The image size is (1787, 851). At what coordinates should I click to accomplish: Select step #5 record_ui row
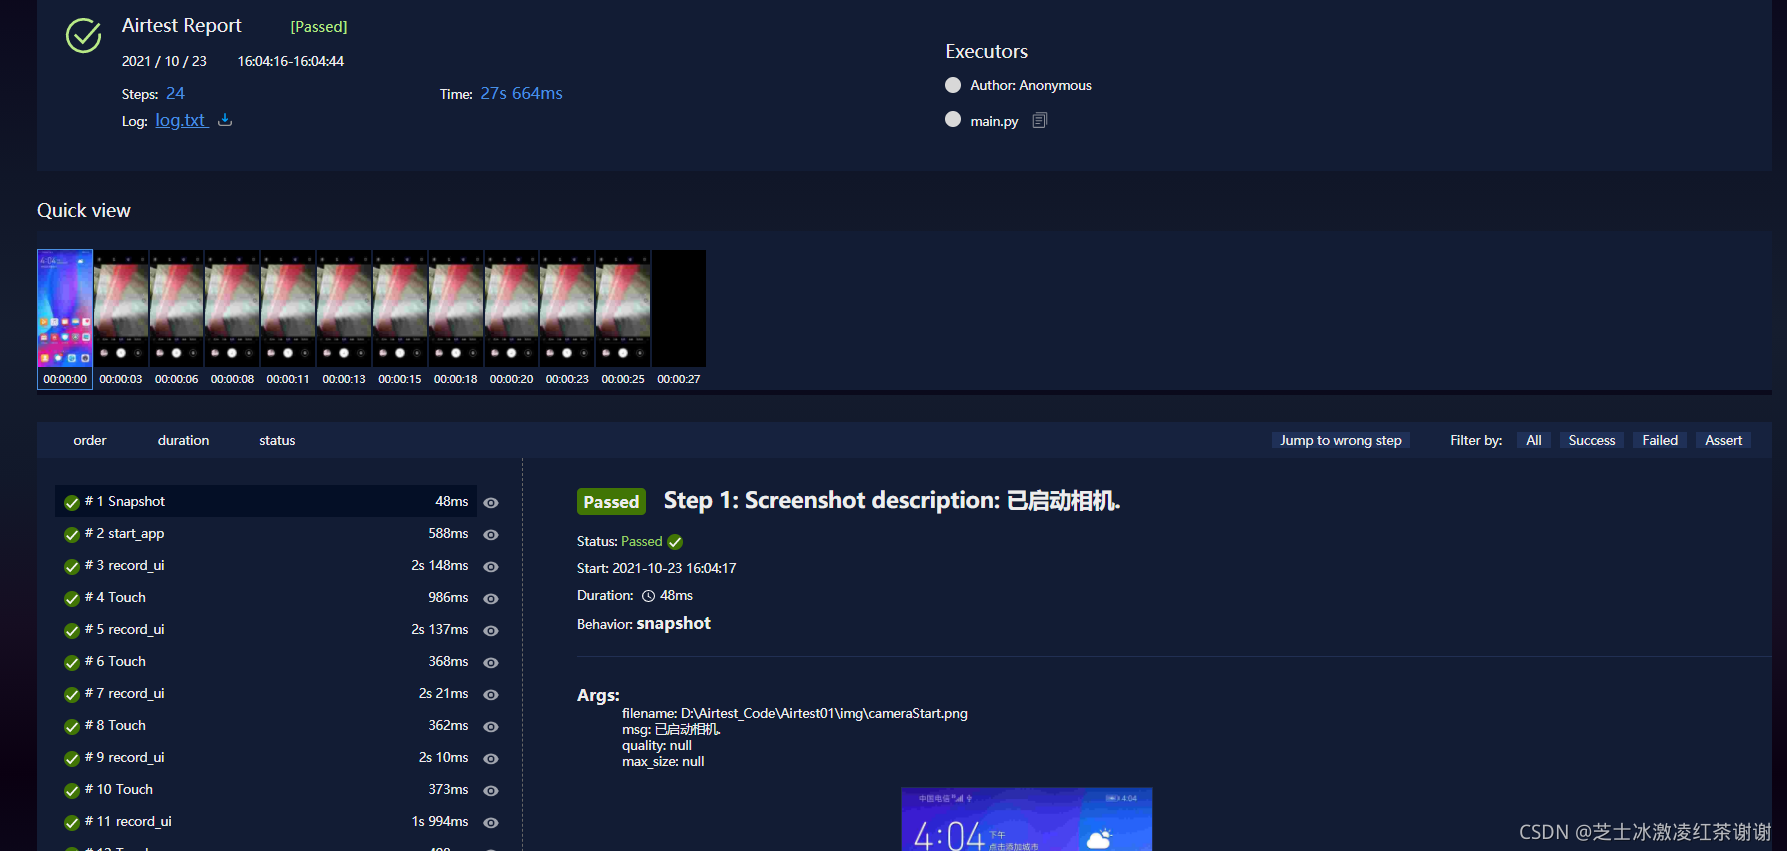[x=266, y=629]
